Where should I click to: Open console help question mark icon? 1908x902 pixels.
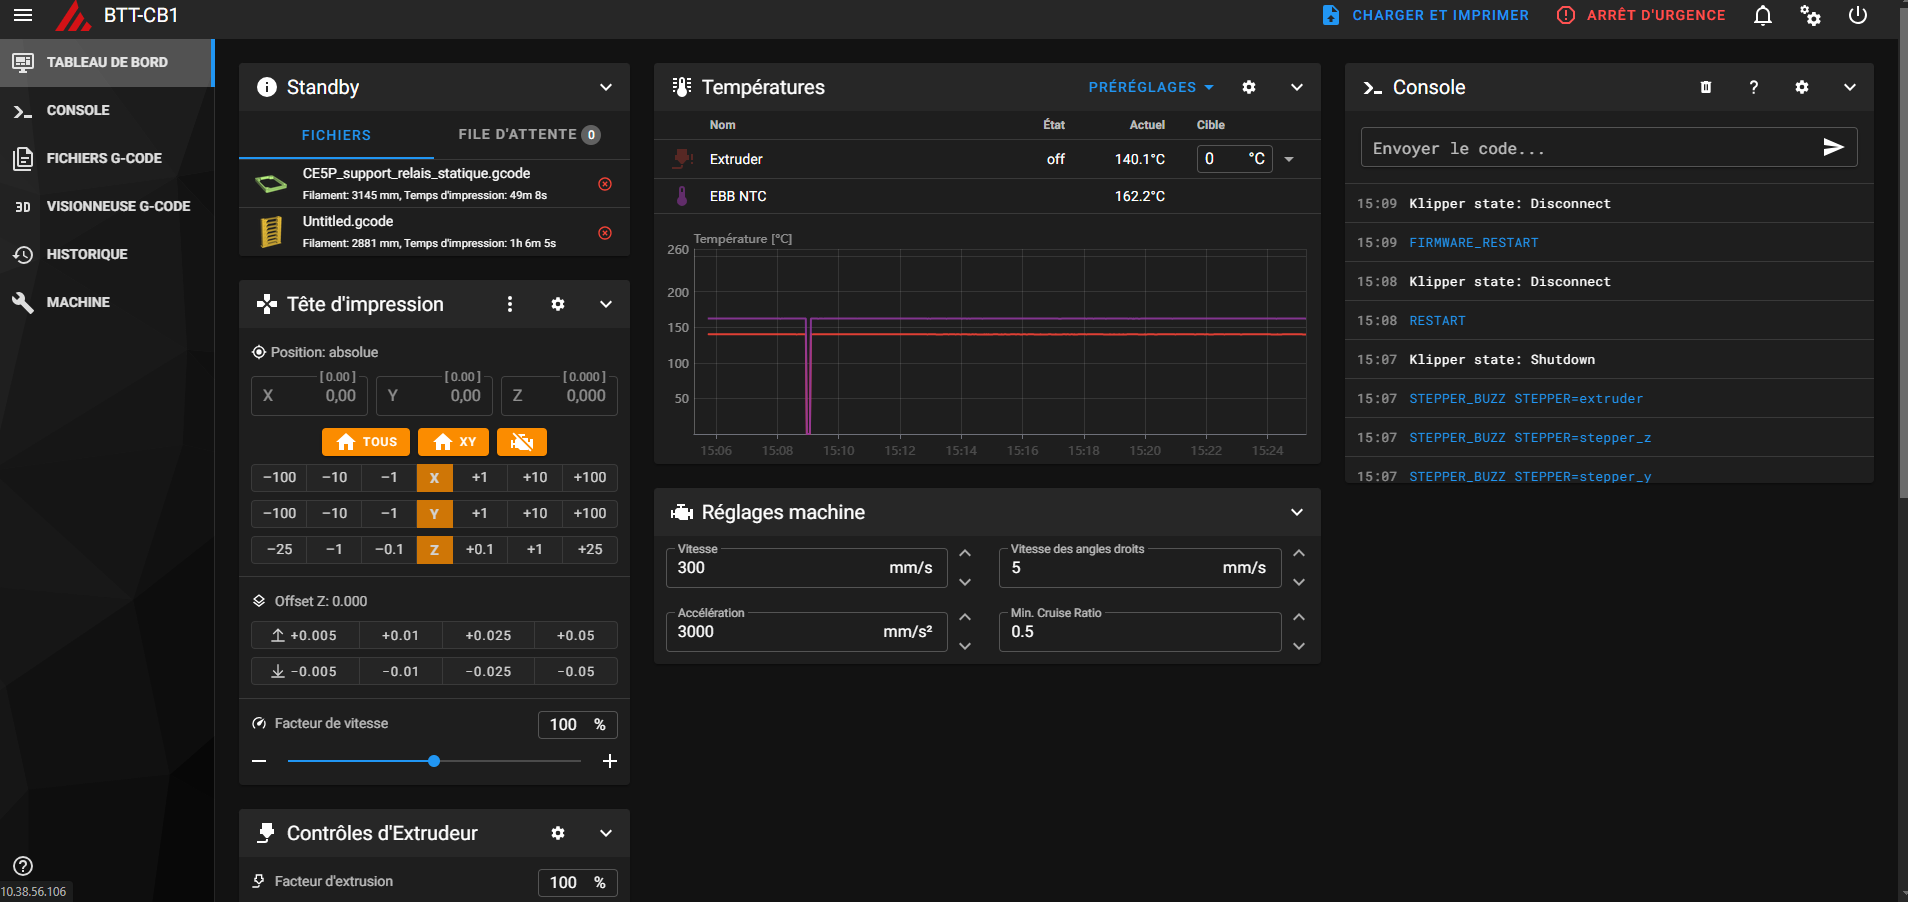1753,88
